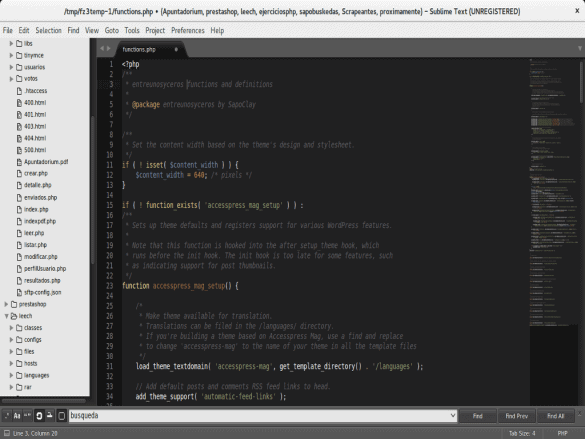Open resultados.php in the sidebar
The width and height of the screenshot is (585, 439).
coord(42,281)
